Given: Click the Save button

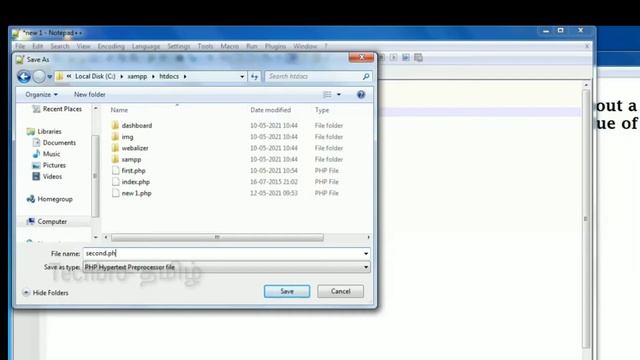Looking at the screenshot, I should [287, 291].
